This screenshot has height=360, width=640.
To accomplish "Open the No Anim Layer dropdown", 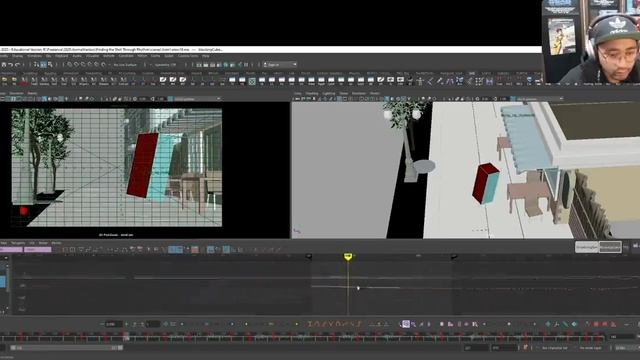I will click(x=590, y=348).
